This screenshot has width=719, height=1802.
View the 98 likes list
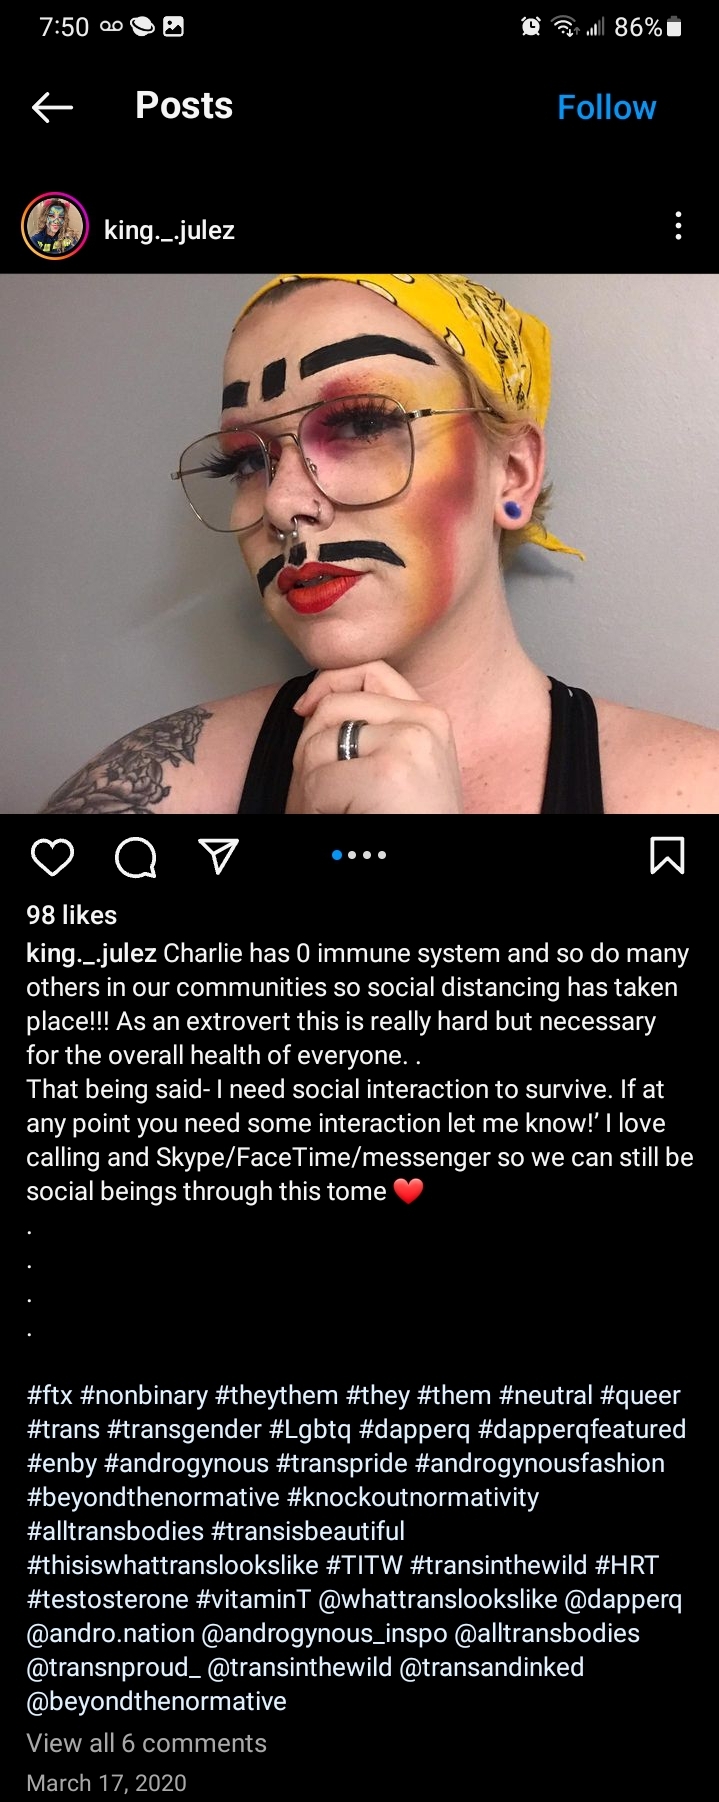pyautogui.click(x=72, y=915)
